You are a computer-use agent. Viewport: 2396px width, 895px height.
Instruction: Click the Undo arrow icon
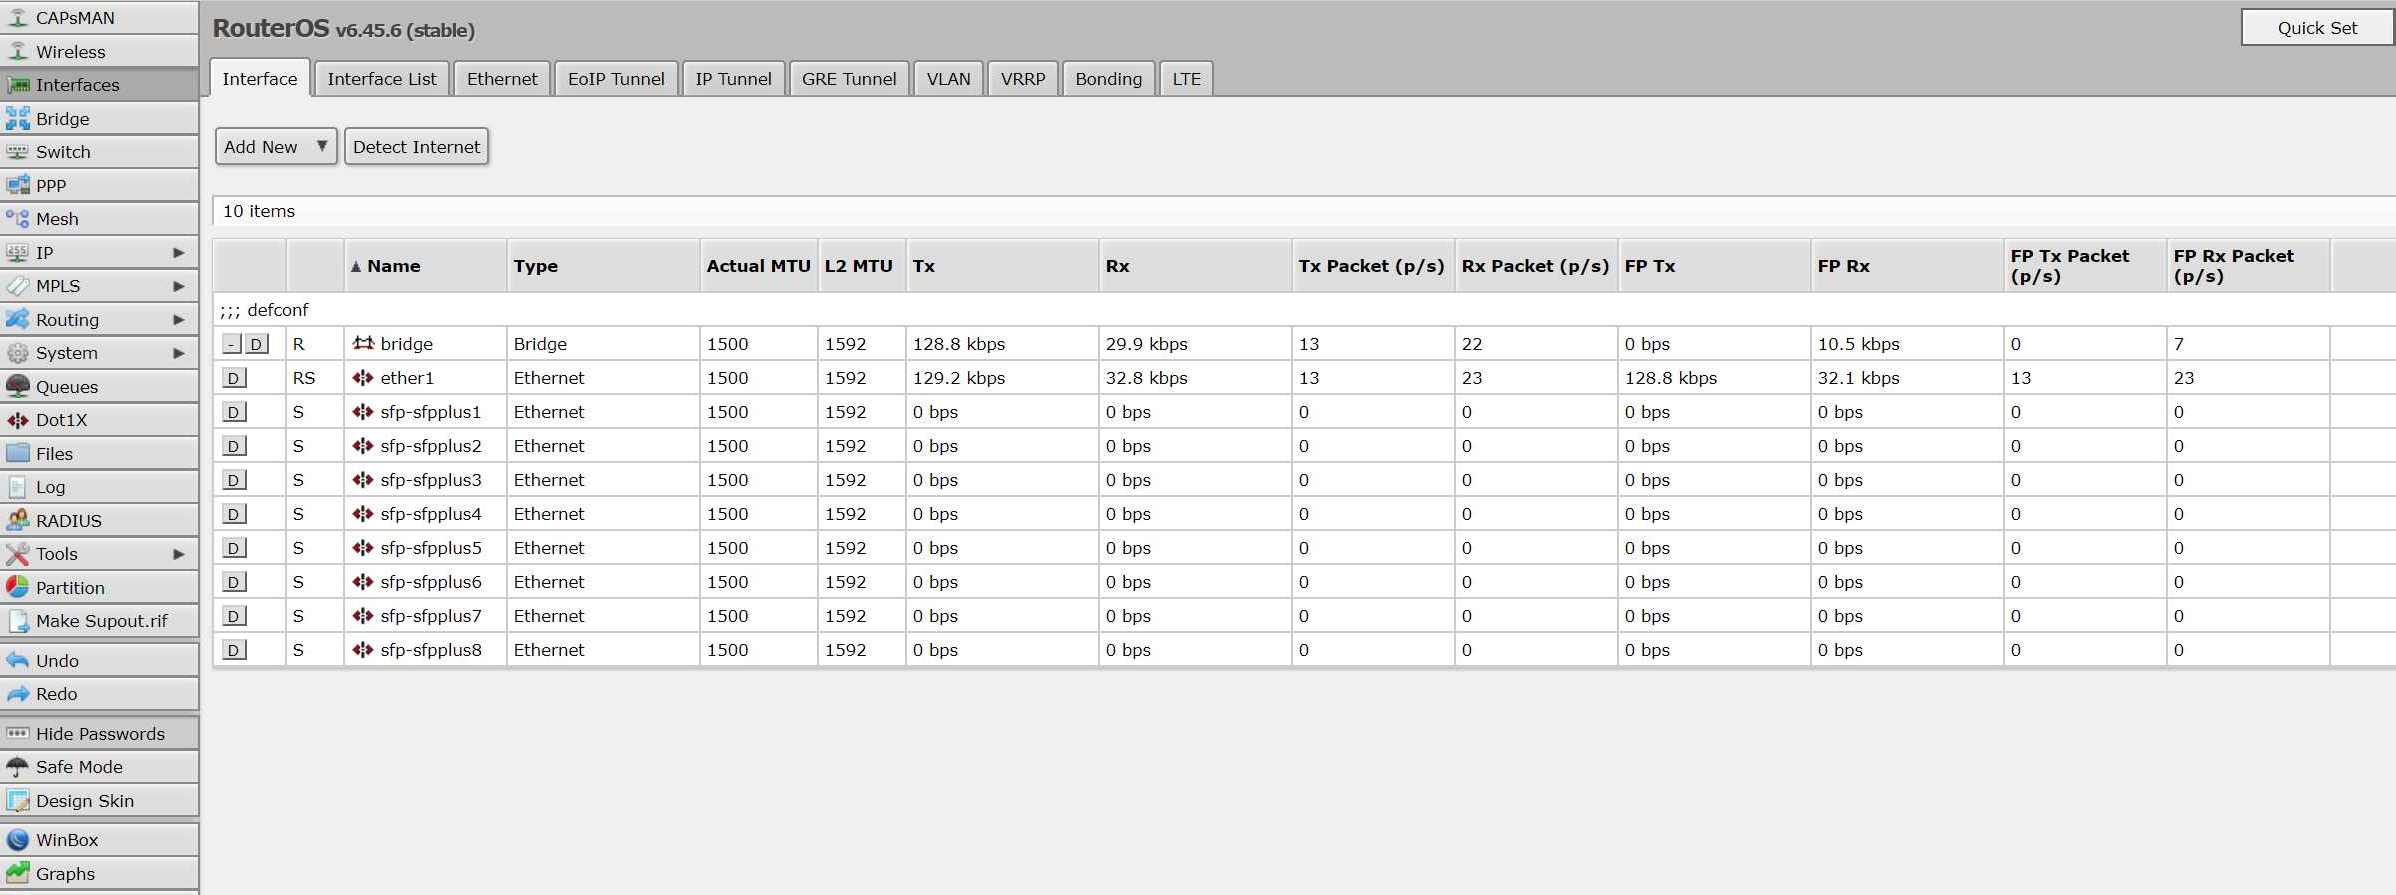(17, 660)
